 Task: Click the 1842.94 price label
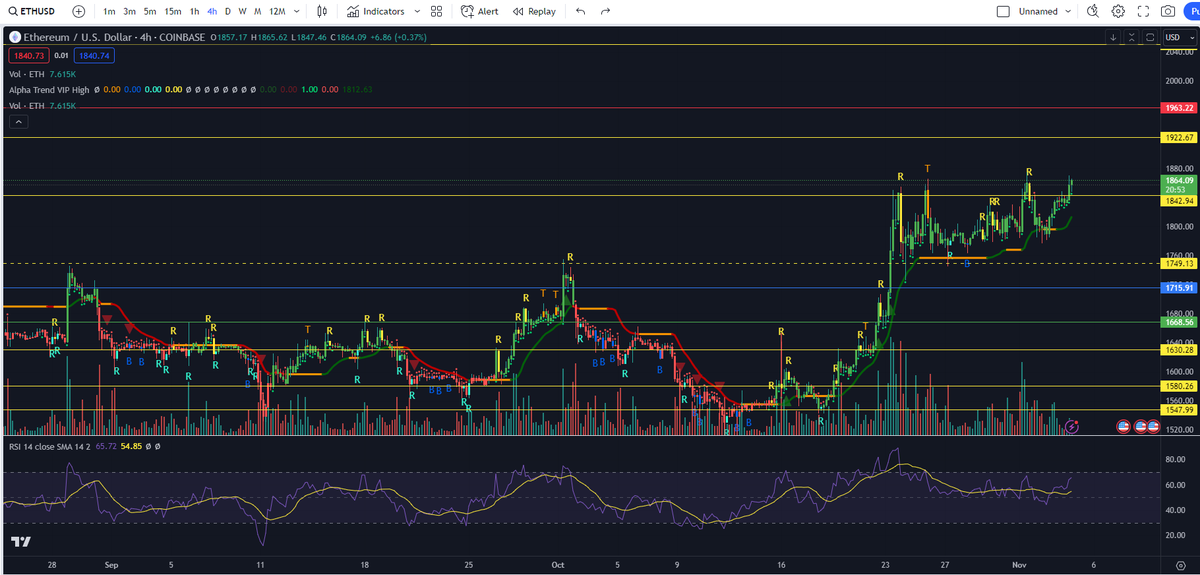point(1180,201)
